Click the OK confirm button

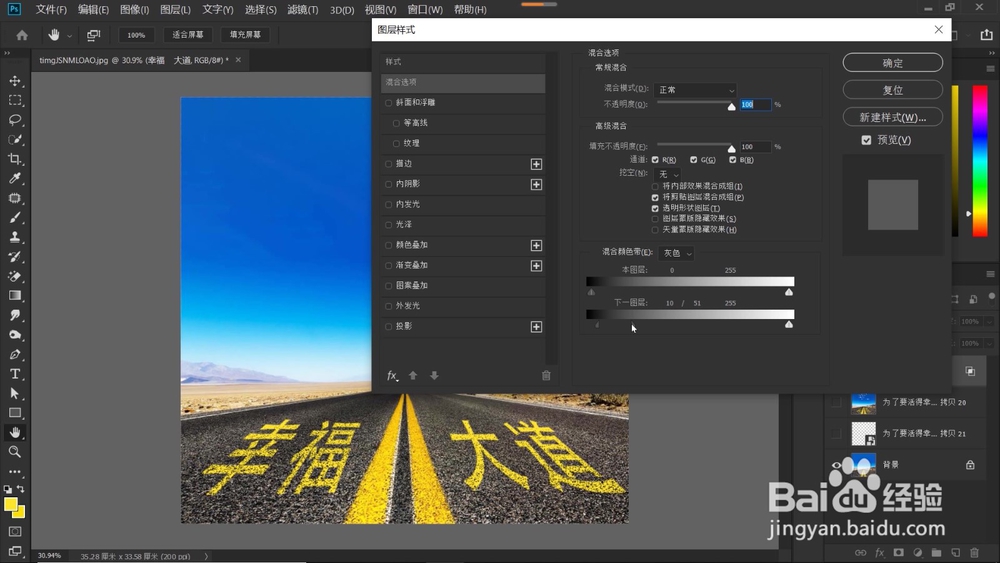pyautogui.click(x=893, y=62)
